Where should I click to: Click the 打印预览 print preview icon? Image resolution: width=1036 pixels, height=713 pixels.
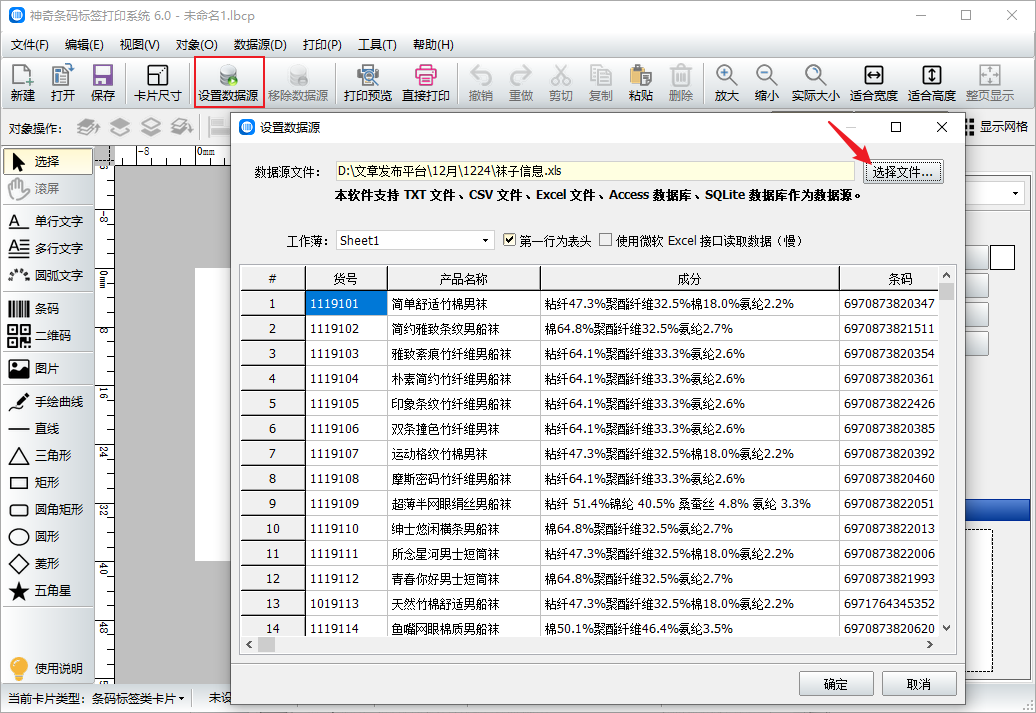click(x=367, y=82)
